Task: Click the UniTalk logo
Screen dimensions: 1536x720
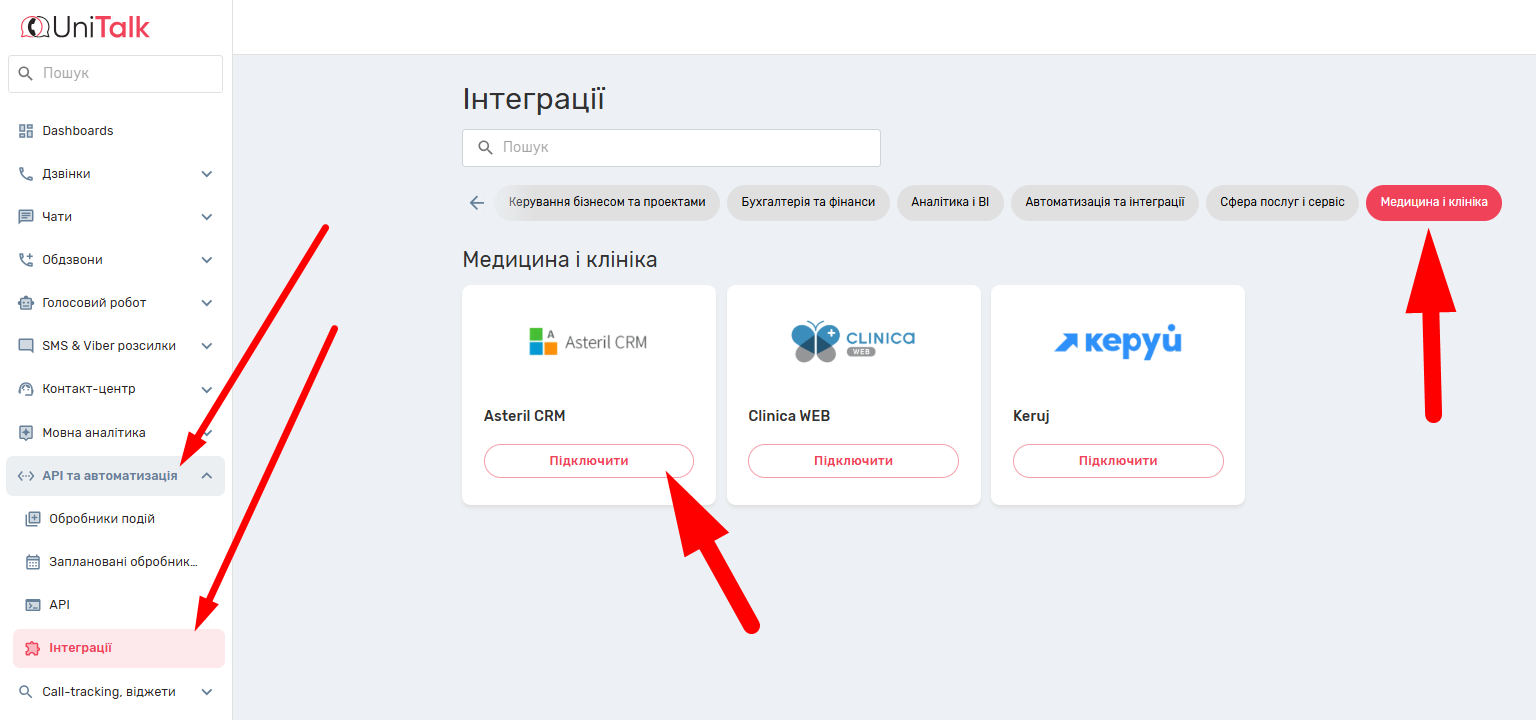Action: (85, 27)
